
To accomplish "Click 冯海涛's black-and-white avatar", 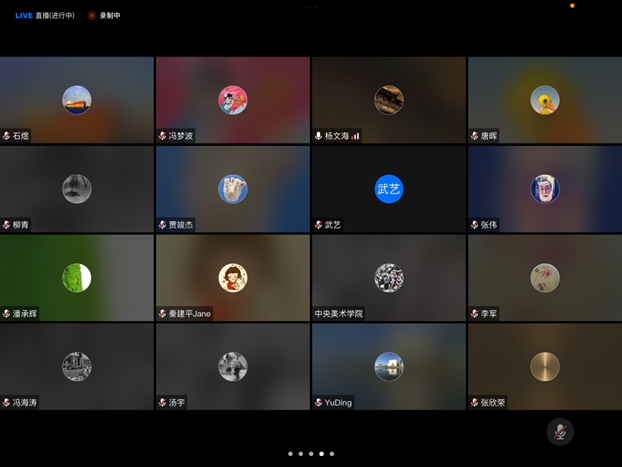I will pyautogui.click(x=77, y=367).
